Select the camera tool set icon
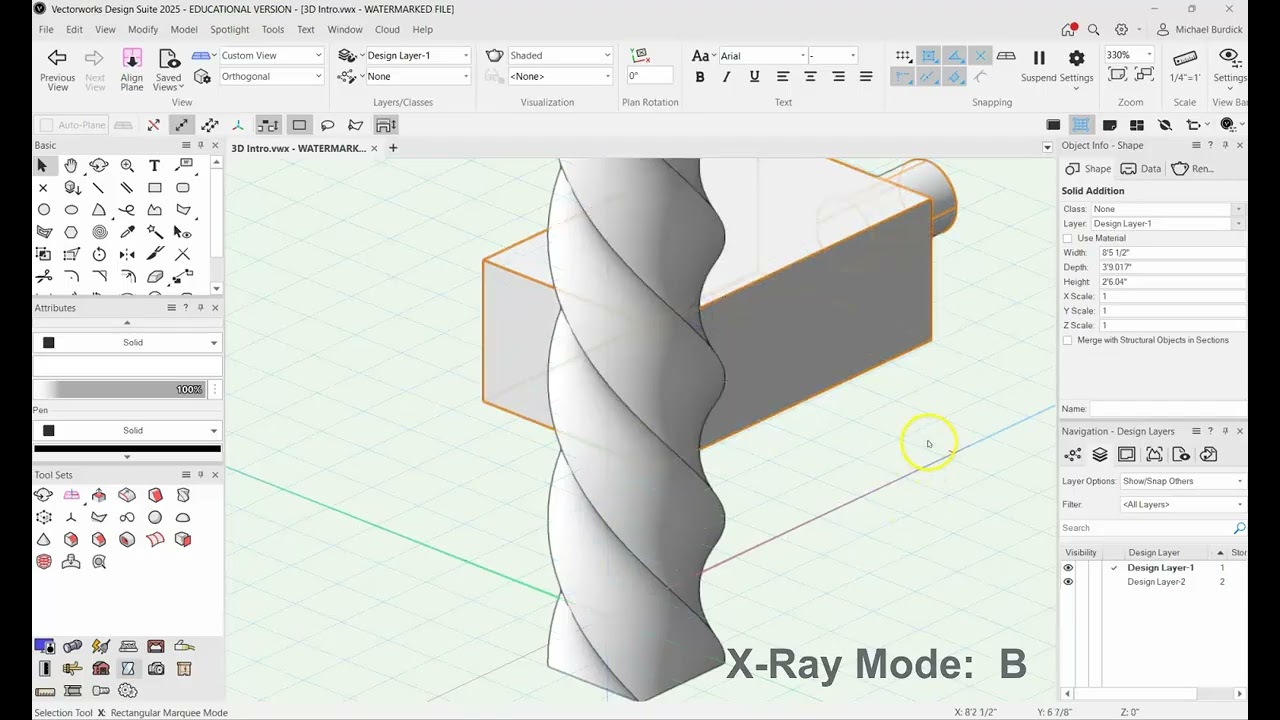This screenshot has width=1280, height=720. pos(156,668)
